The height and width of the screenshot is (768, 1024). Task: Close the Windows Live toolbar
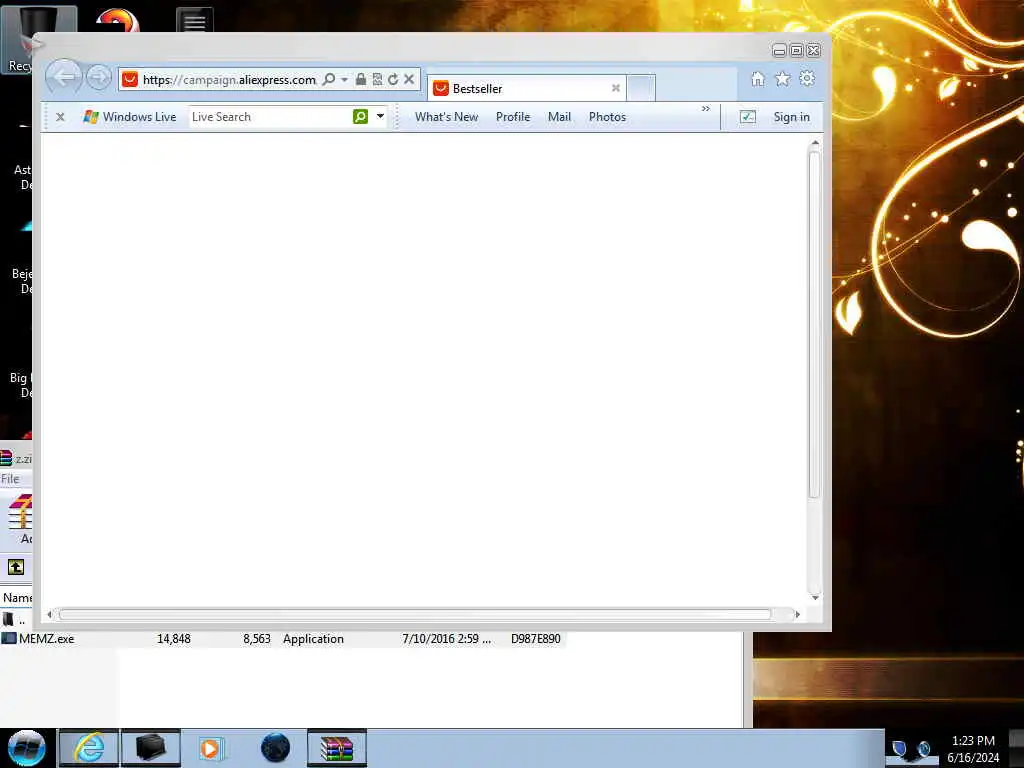point(60,117)
